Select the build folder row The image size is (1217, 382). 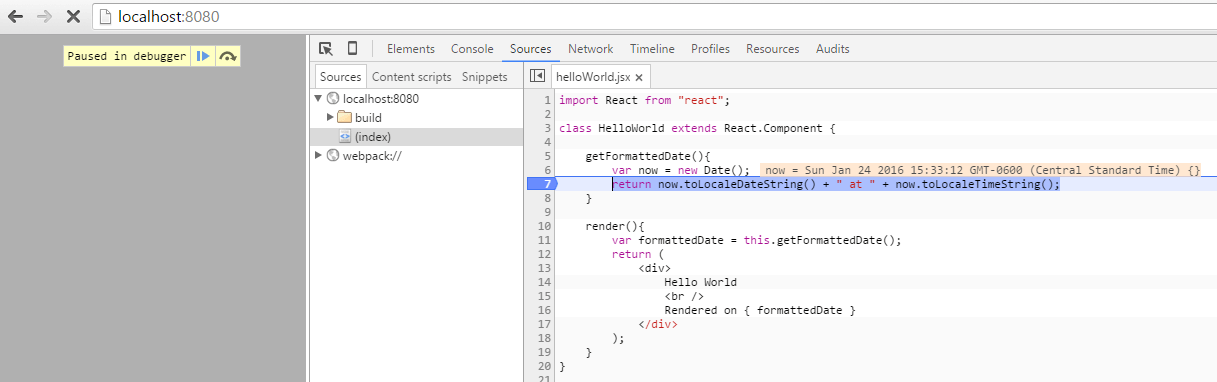click(417, 118)
